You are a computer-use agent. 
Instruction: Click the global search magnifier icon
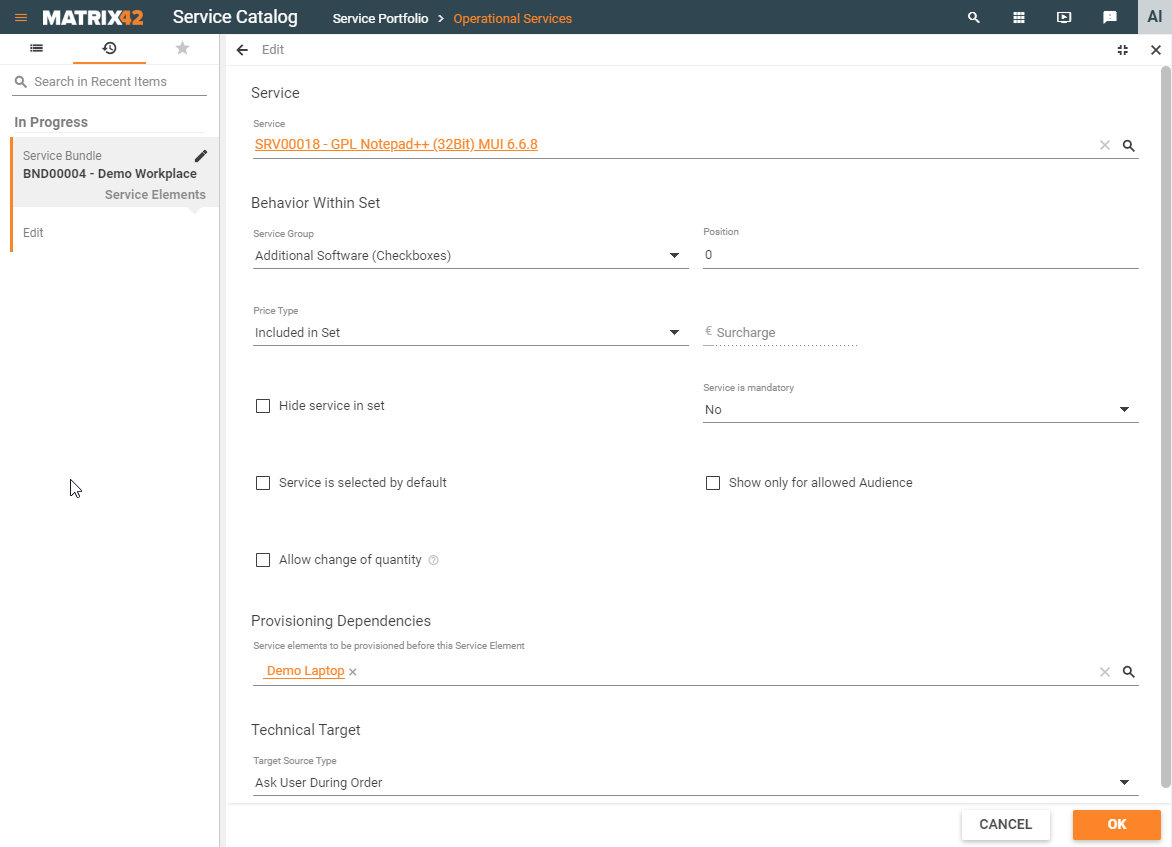[974, 18]
